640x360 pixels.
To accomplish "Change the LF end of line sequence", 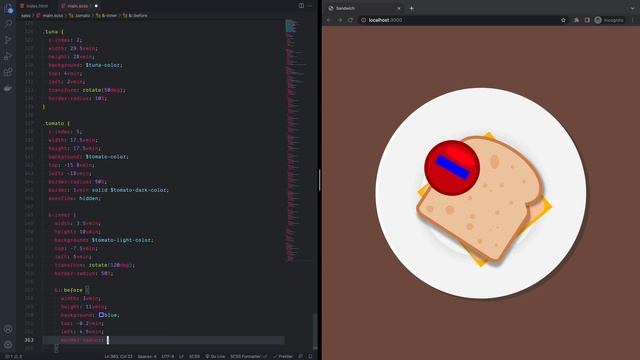I will 181,356.
